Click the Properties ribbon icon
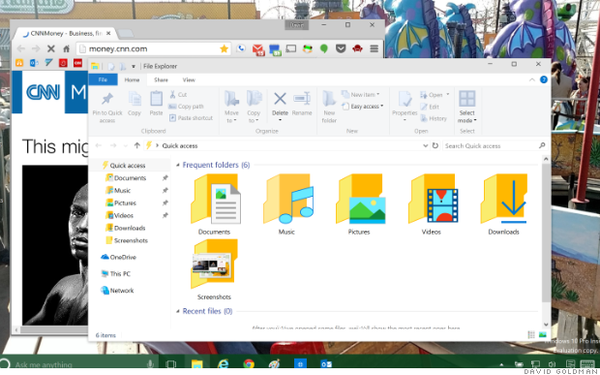 pos(404,99)
